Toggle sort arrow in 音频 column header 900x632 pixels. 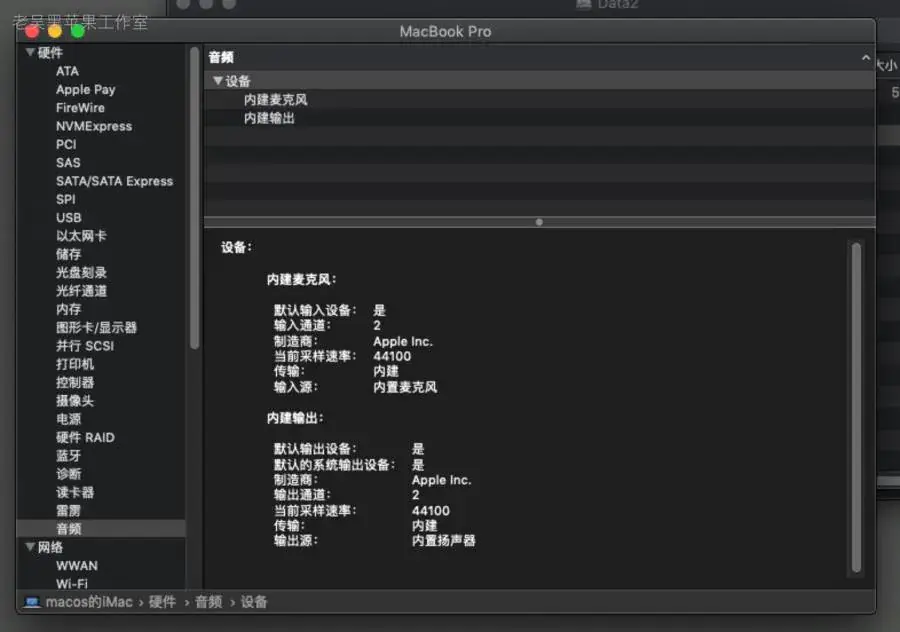(866, 57)
